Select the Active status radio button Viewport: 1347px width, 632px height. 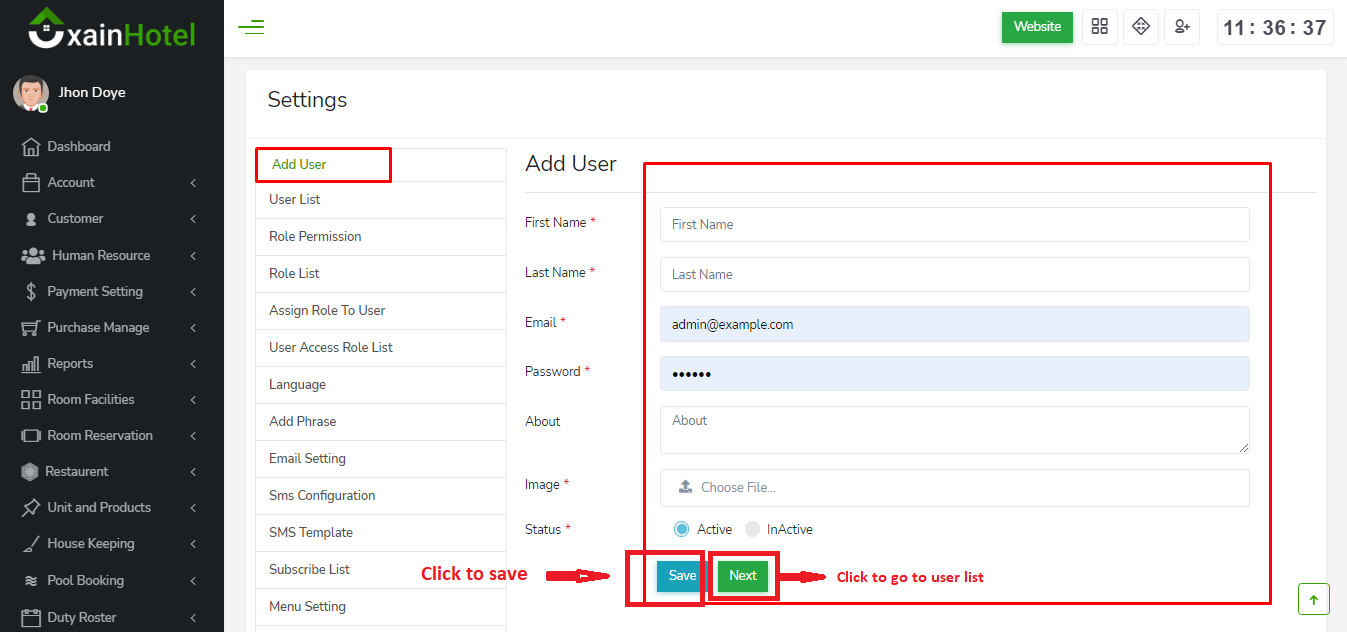(682, 529)
